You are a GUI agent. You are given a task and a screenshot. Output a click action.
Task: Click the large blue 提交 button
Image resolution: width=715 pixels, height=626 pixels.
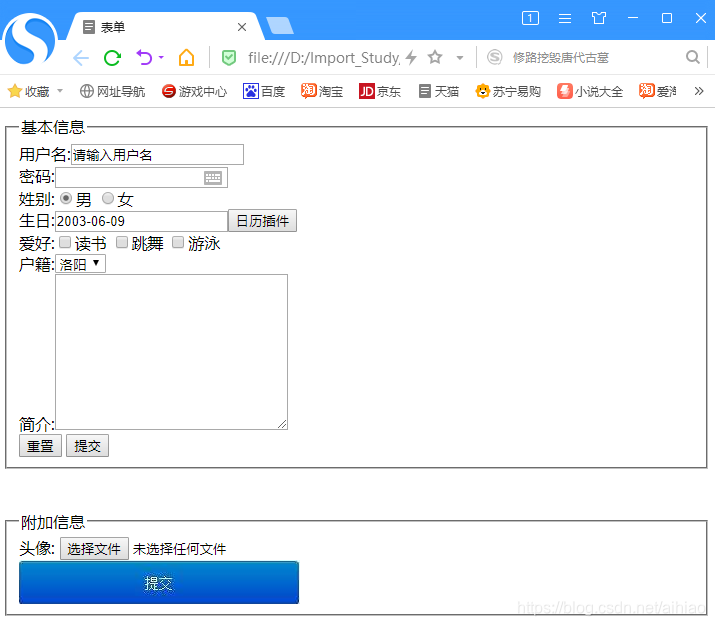[x=159, y=583]
